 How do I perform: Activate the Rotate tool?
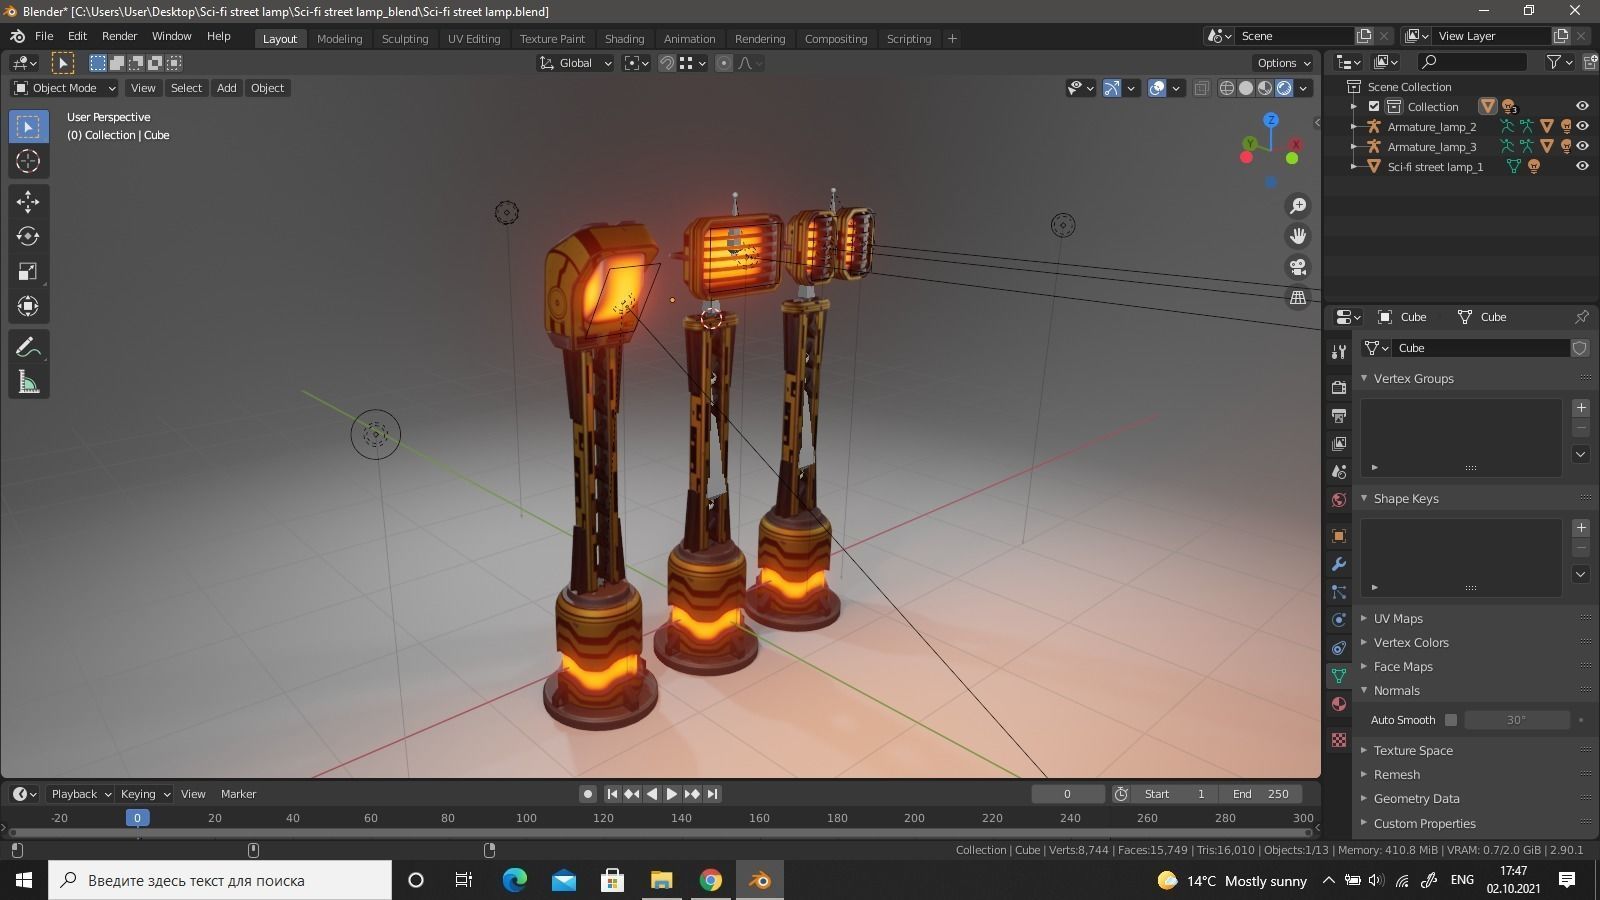[28, 236]
